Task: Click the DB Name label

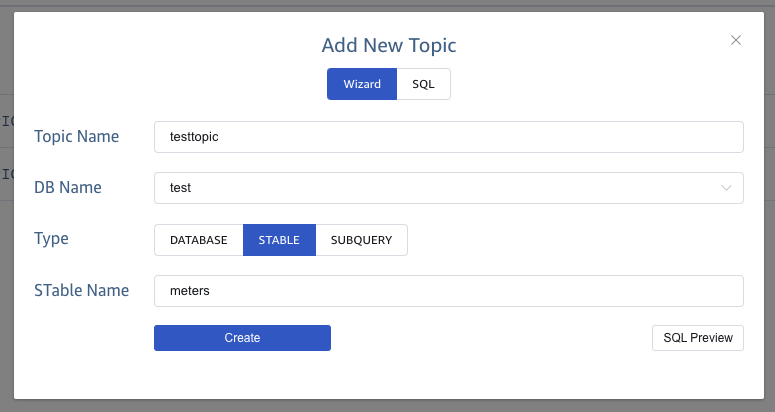Action: tap(68, 188)
